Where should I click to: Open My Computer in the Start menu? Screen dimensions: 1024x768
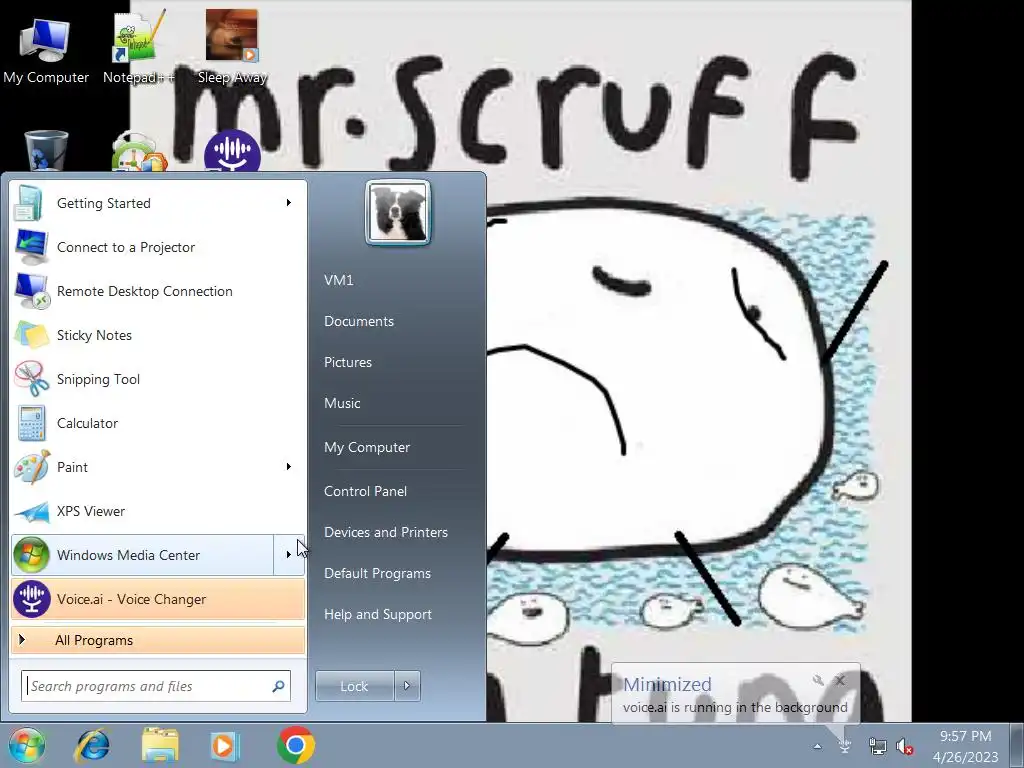(366, 447)
